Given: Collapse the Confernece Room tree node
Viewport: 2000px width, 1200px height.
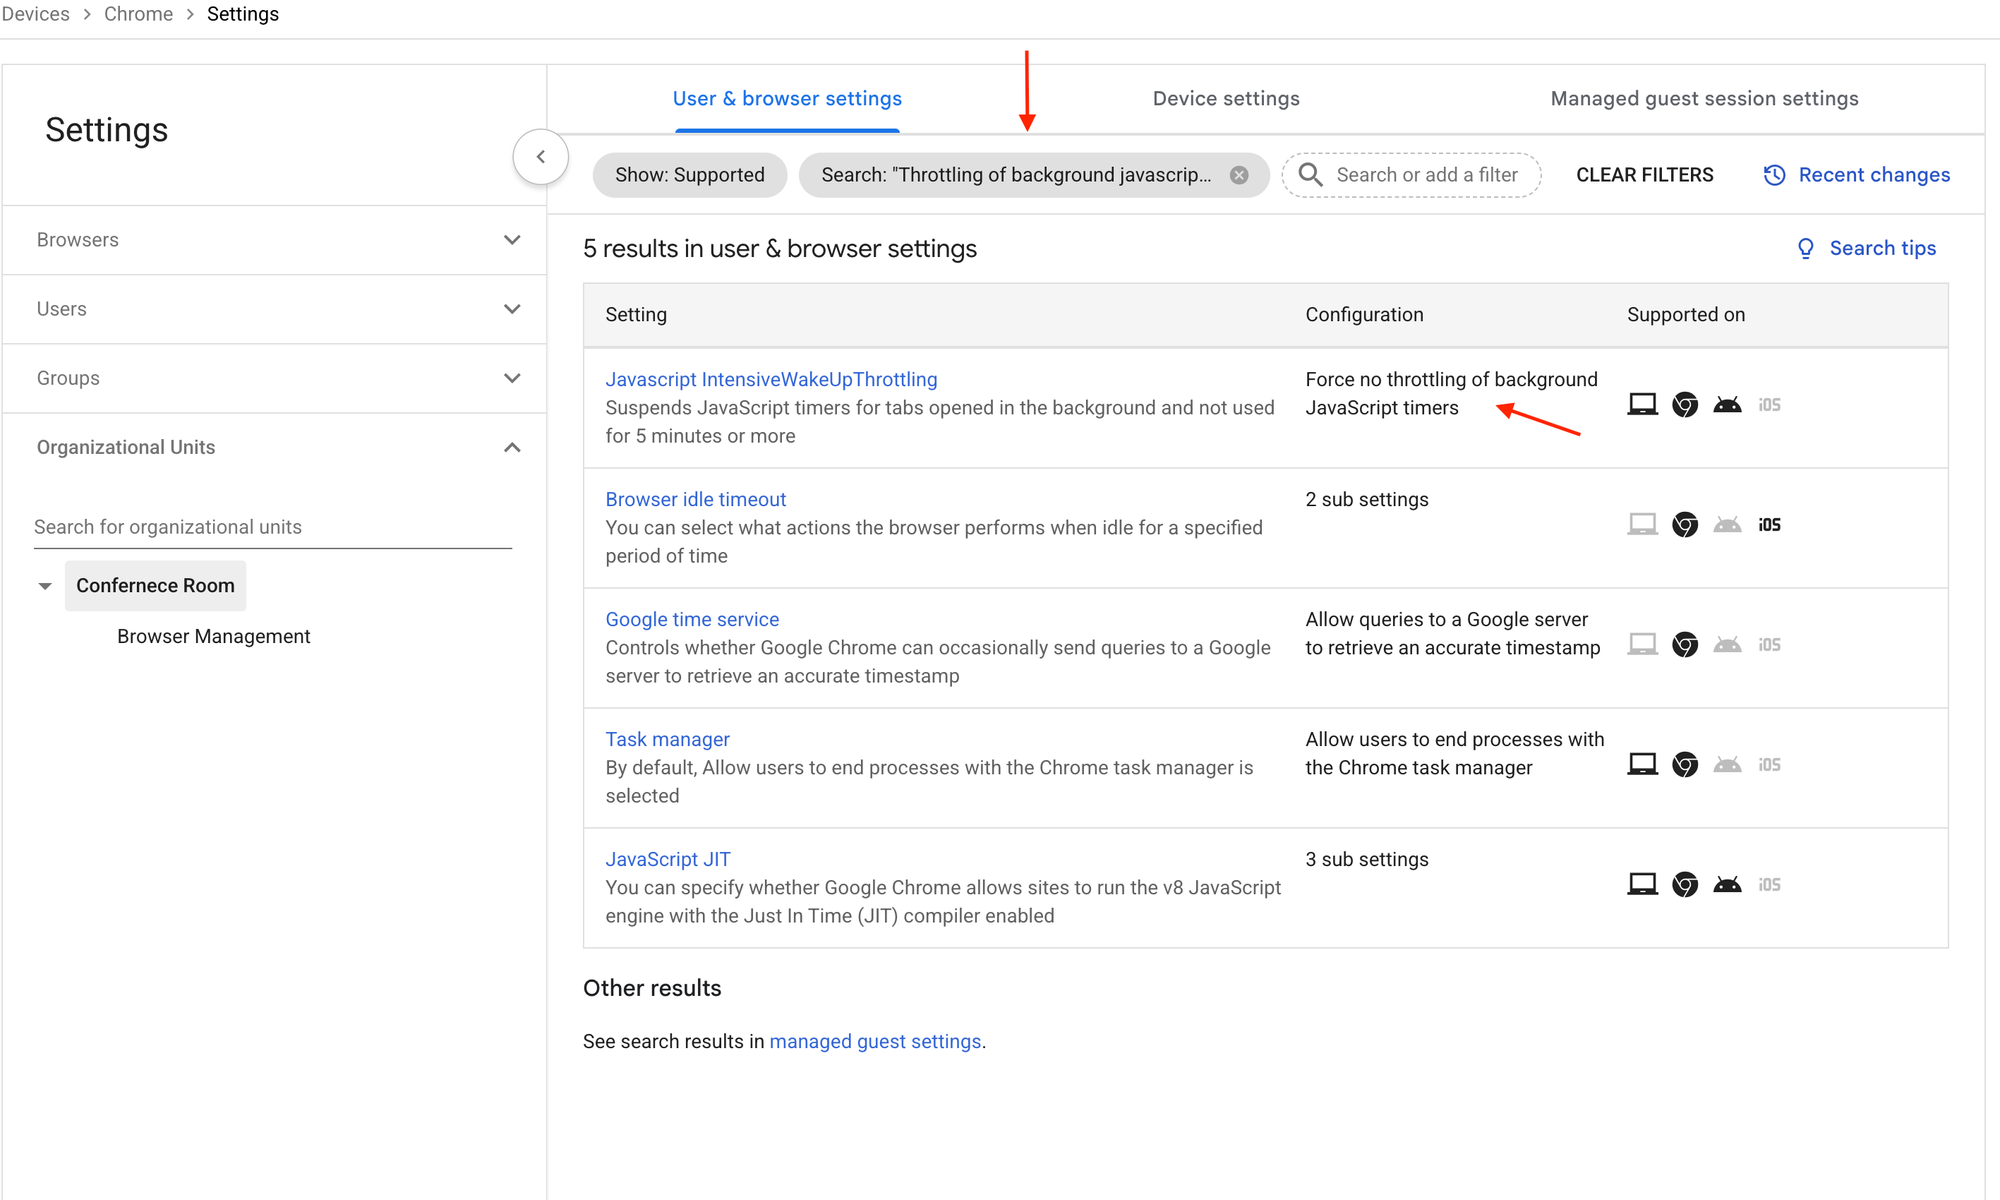Looking at the screenshot, I should (45, 586).
